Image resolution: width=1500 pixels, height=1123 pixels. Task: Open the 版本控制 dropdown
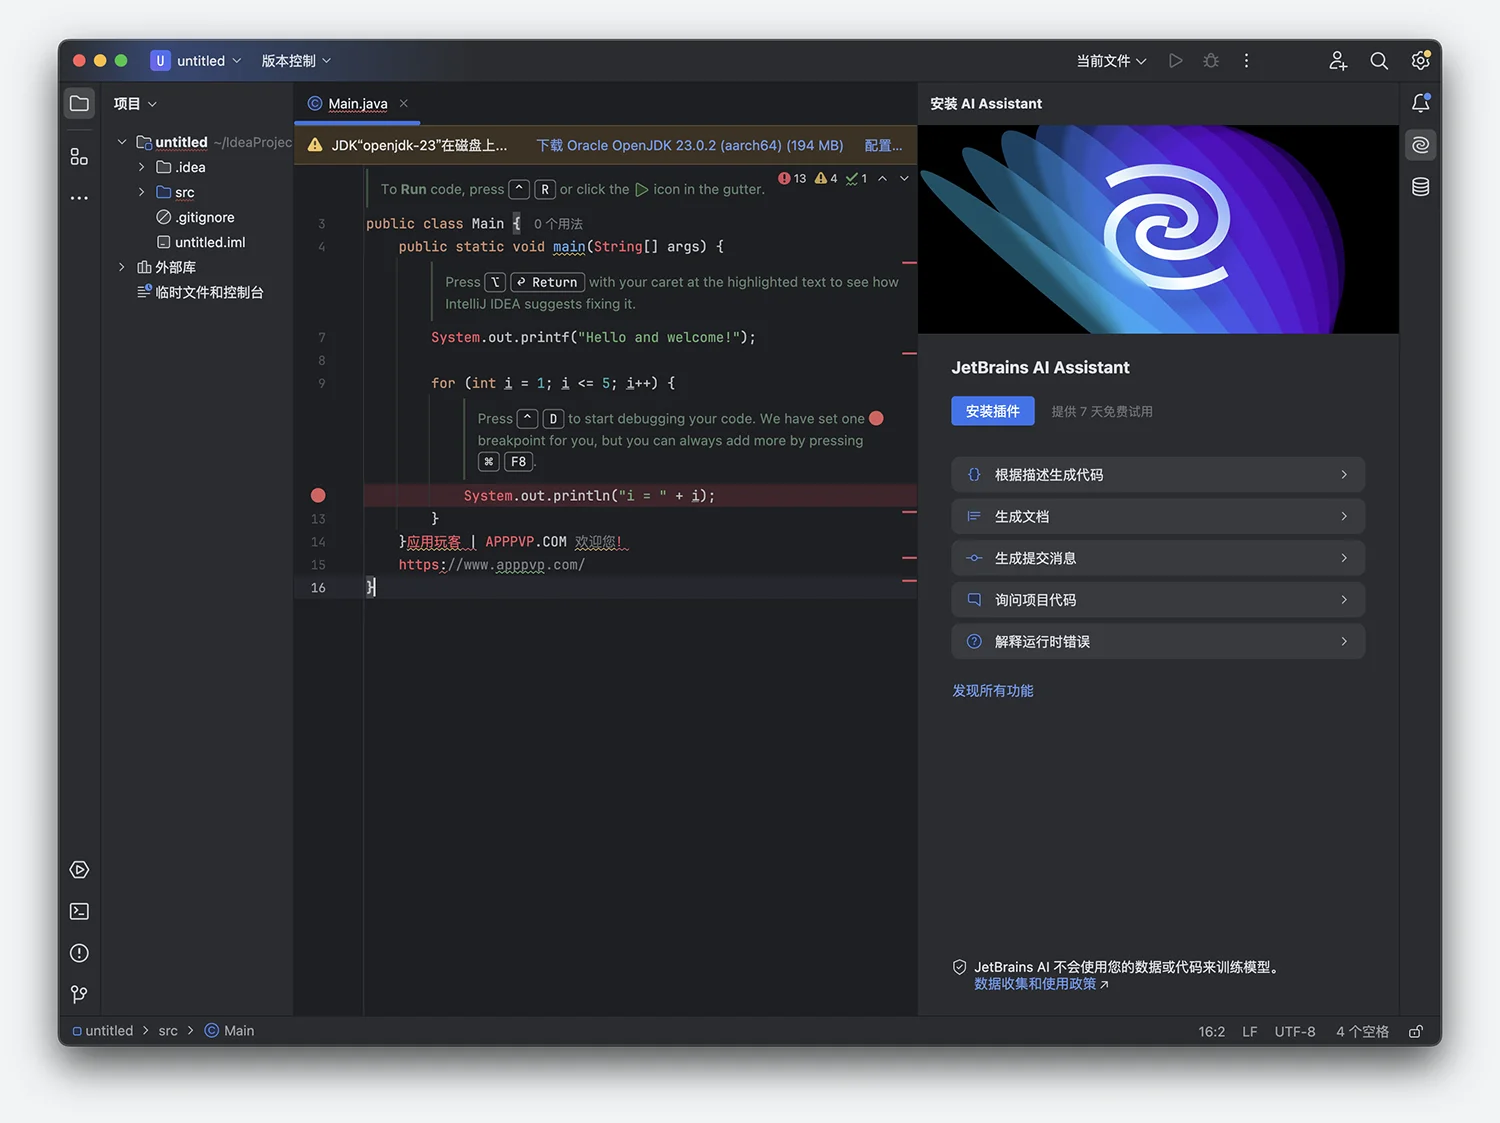tap(296, 61)
